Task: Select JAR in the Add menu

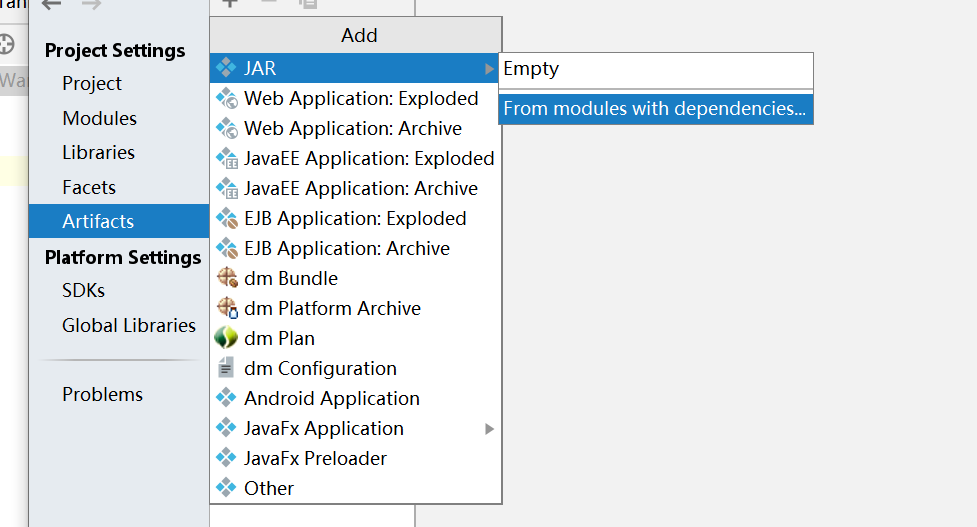Action: click(355, 68)
